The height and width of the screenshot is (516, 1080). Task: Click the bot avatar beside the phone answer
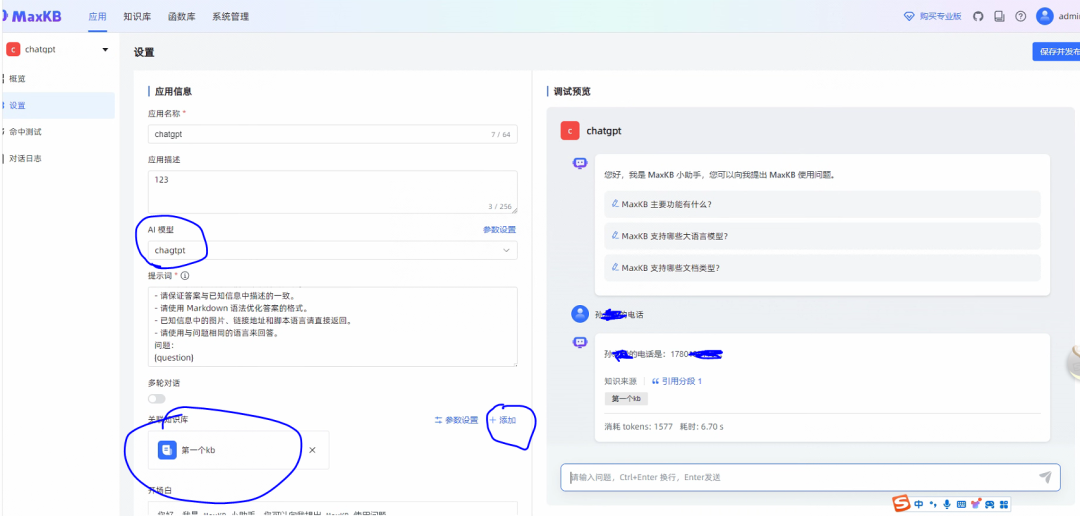coord(580,341)
